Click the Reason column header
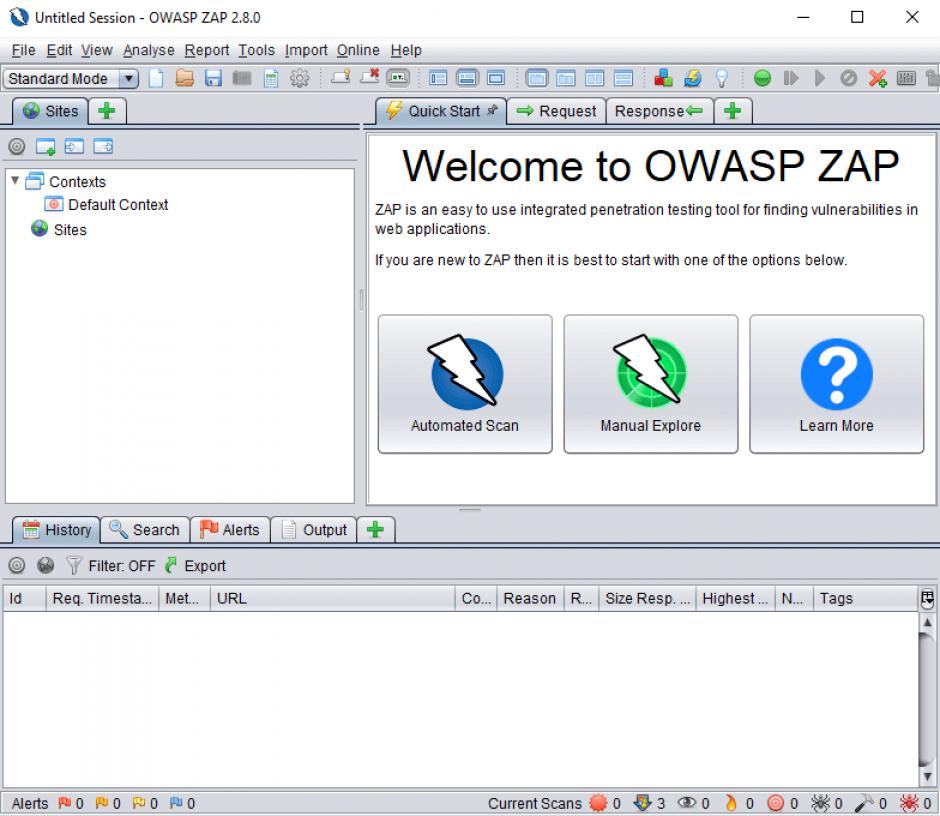This screenshot has height=816, width=940. 529,598
